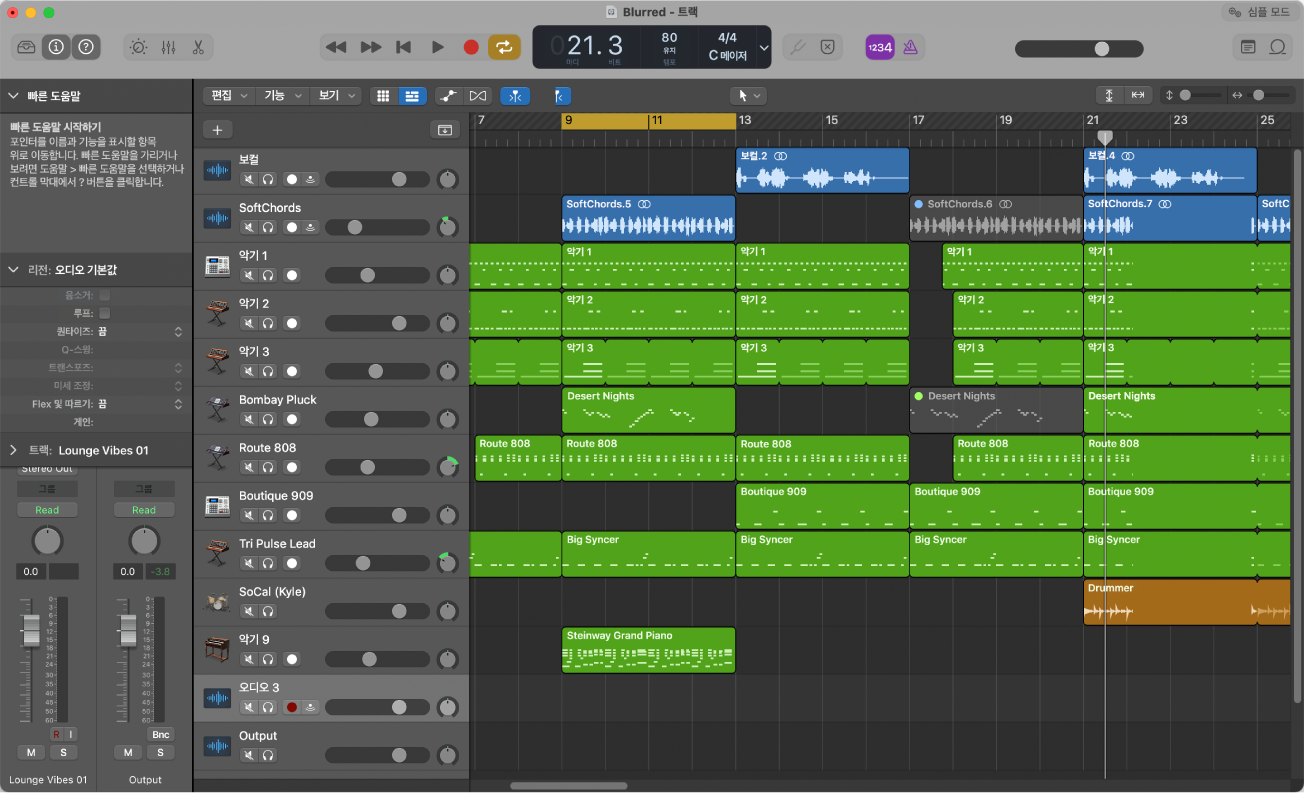Screen dimensions: 1306x793
Task: Click the metronome icon
Action: click(910, 47)
